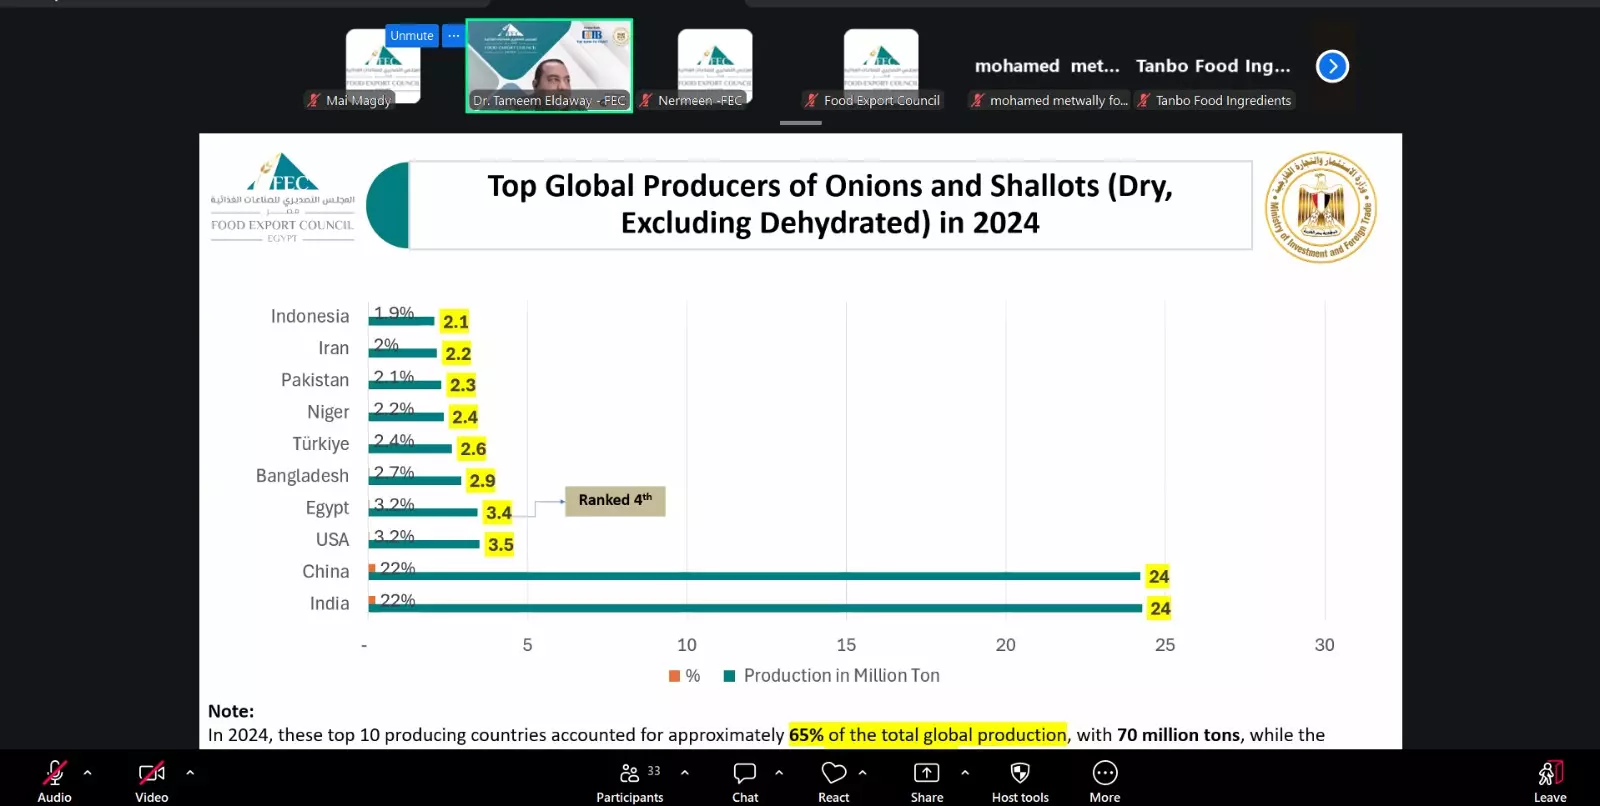
Task: Open three-dots menu on Mai Magdy tile
Action: pos(454,36)
